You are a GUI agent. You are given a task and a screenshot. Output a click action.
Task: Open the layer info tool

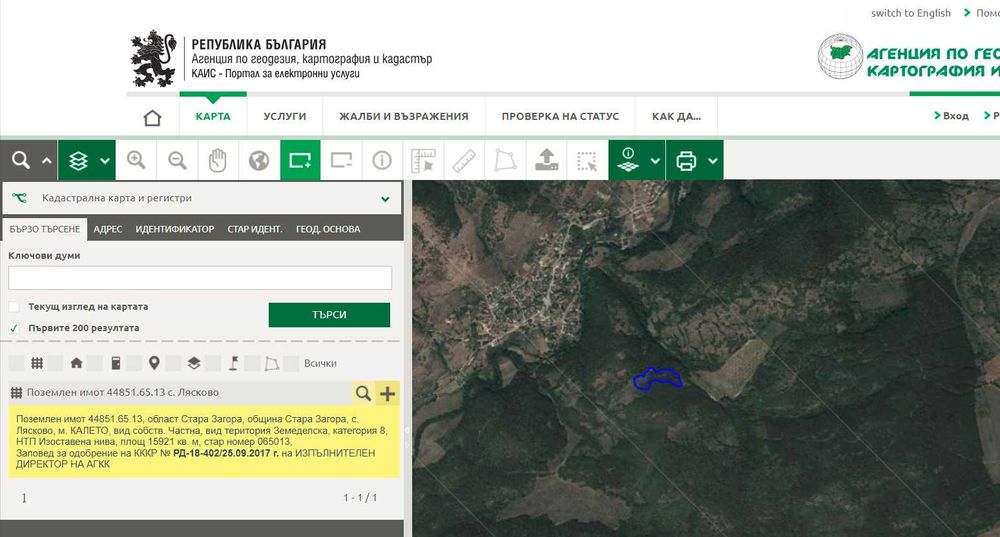pos(628,160)
